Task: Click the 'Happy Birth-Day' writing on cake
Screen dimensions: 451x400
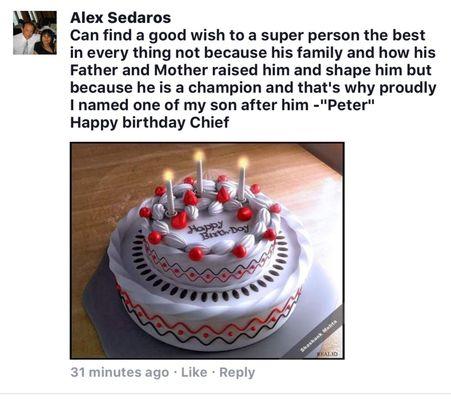Action: pyautogui.click(x=218, y=231)
